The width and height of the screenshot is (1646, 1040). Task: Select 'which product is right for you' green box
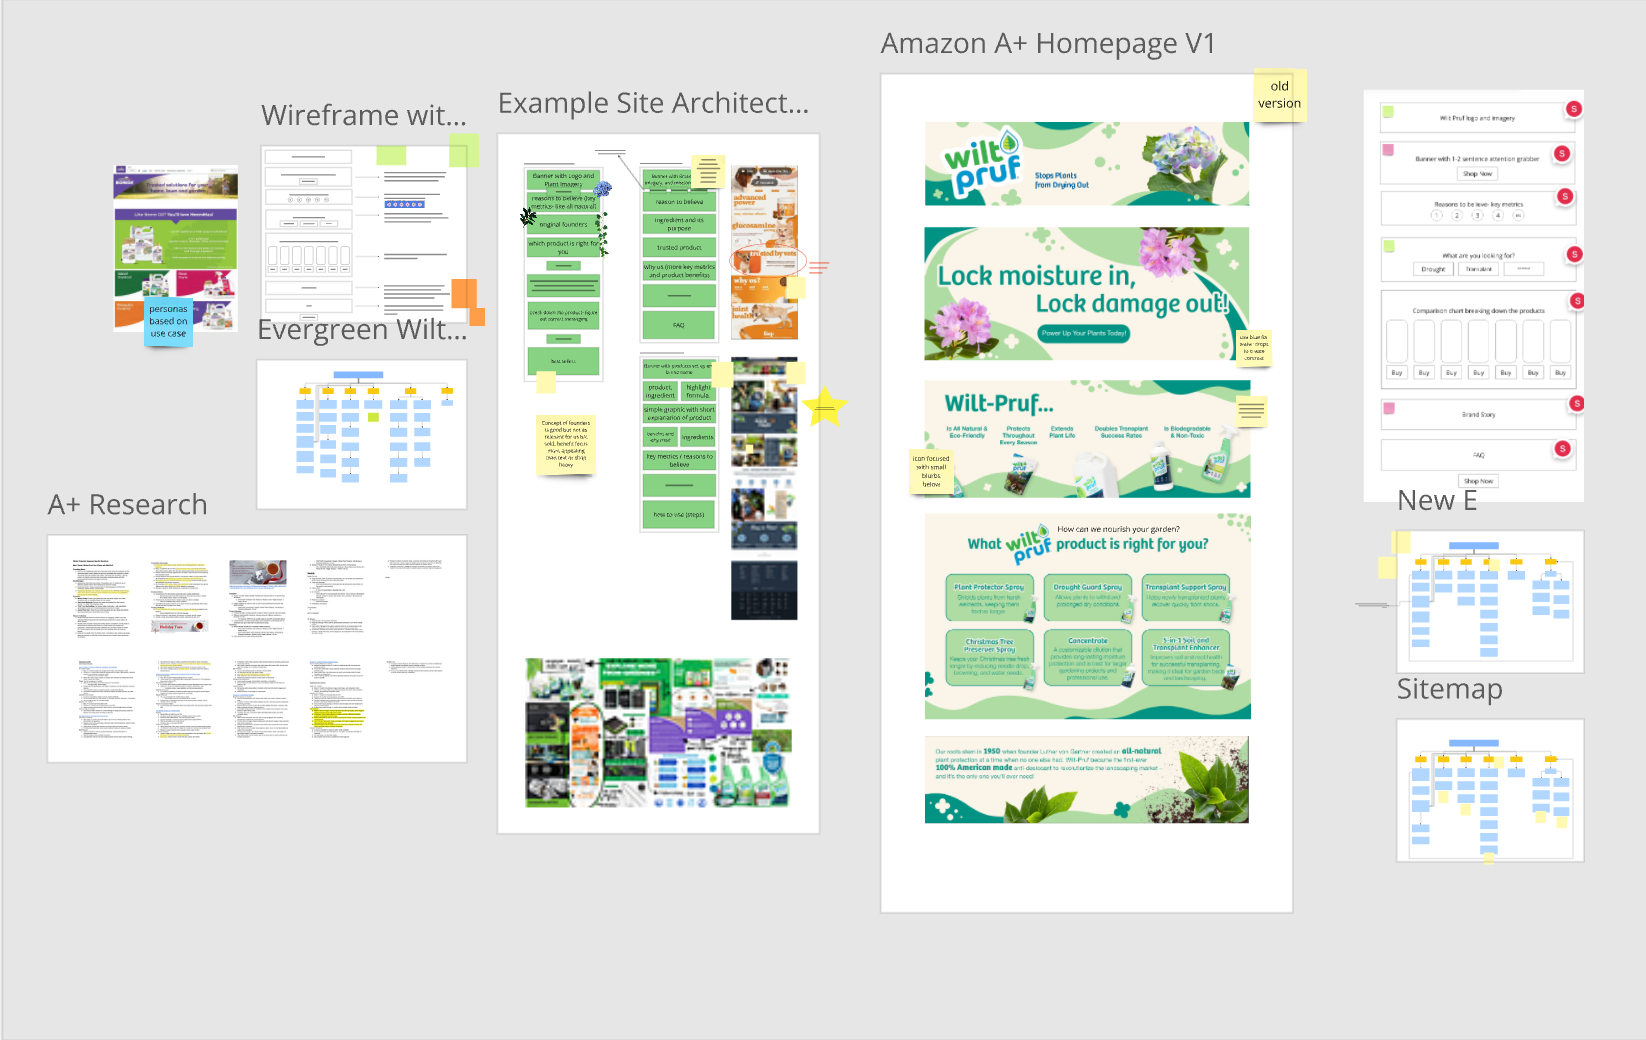[x=563, y=247]
